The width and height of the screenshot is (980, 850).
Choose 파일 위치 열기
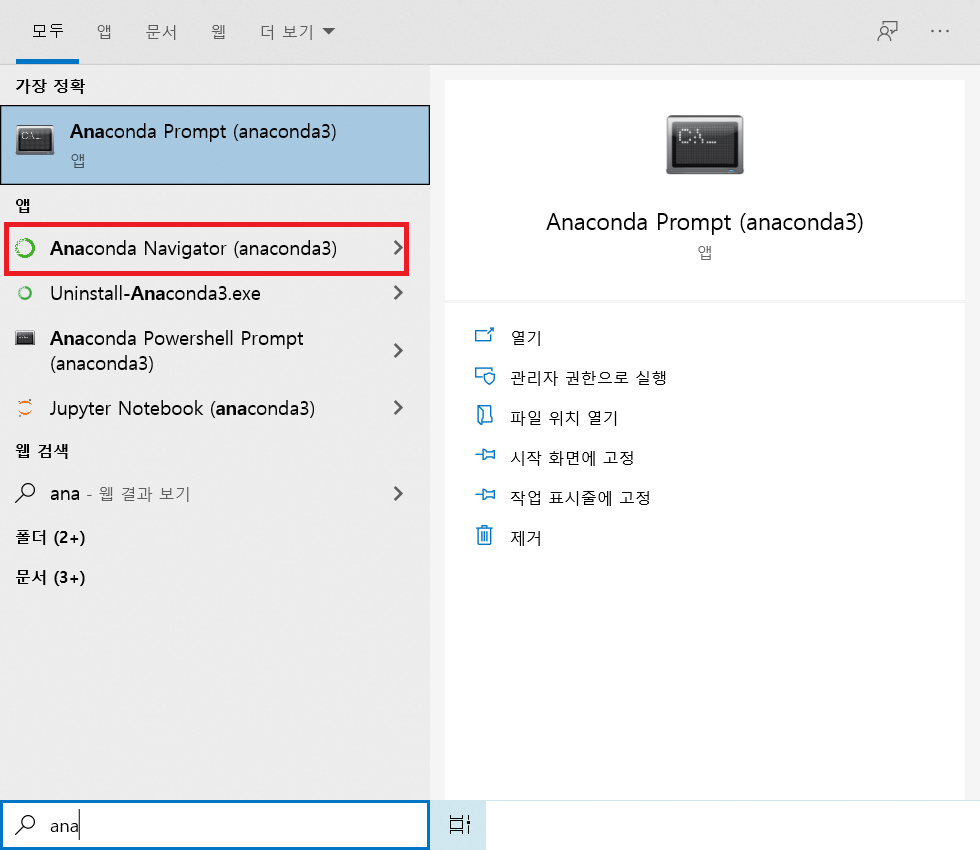pos(564,418)
